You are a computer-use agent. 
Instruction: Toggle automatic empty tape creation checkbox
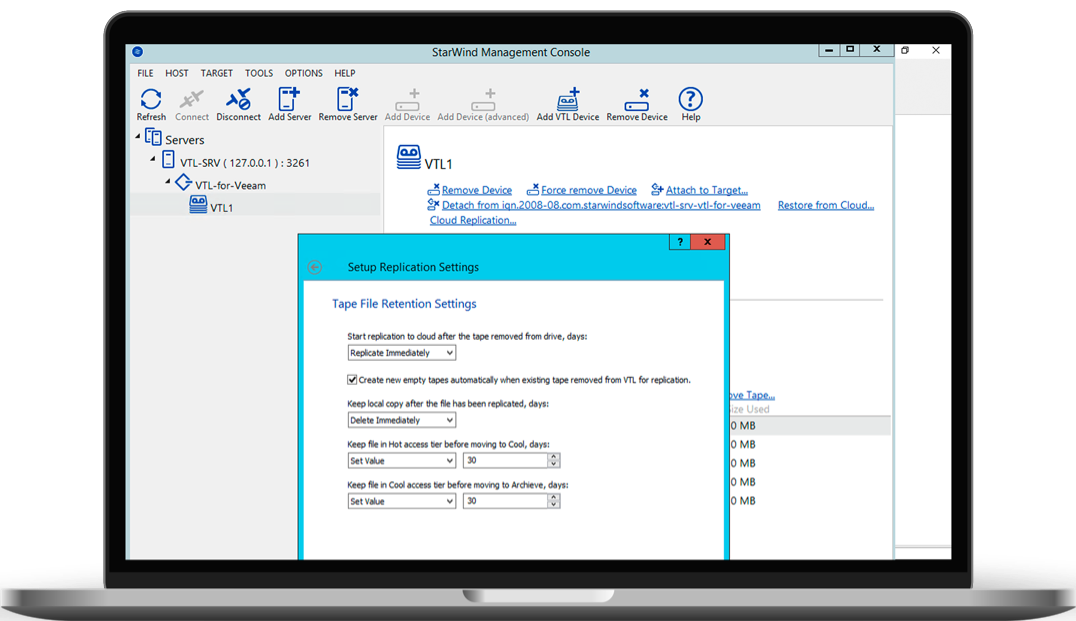(x=352, y=379)
